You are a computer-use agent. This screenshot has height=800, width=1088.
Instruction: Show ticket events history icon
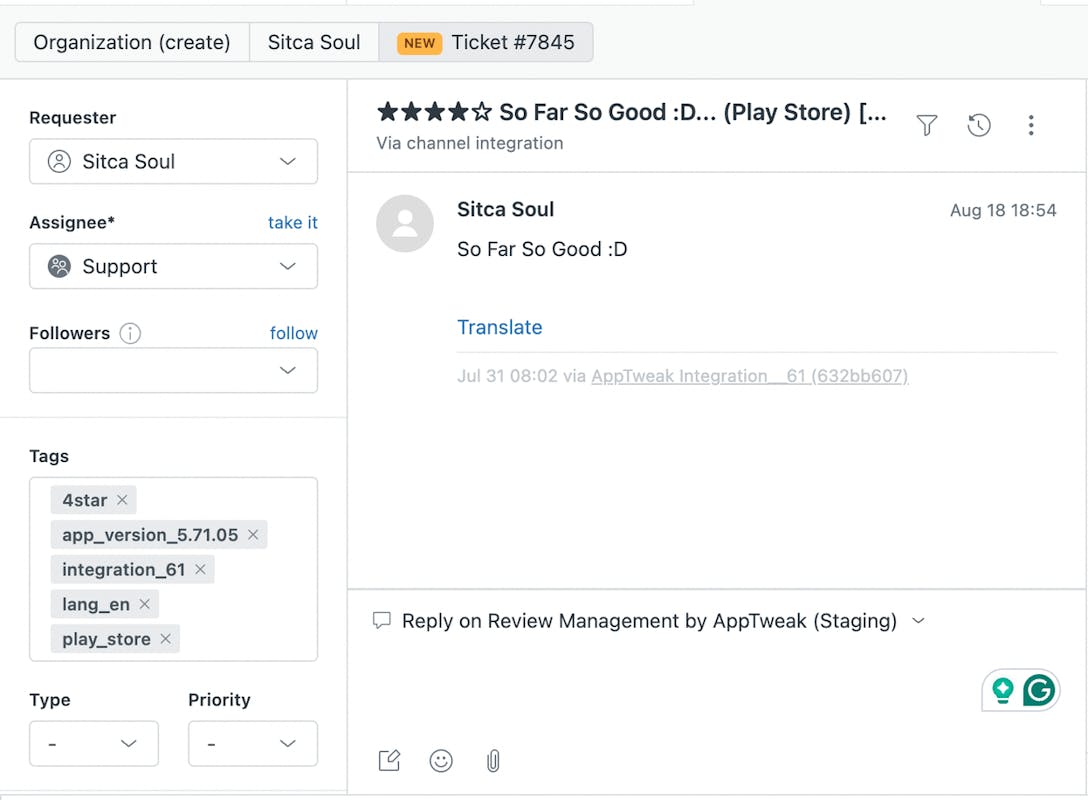(979, 125)
